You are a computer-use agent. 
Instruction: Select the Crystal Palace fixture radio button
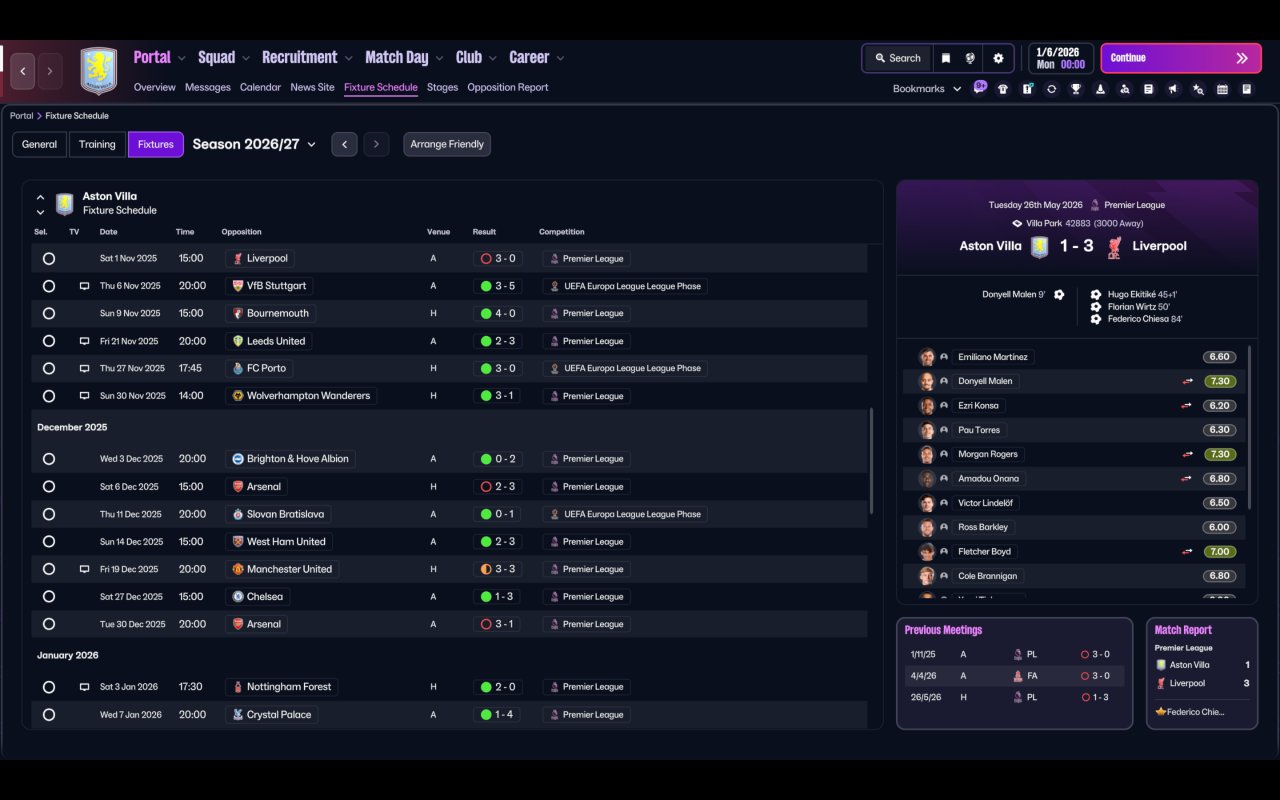[x=49, y=715]
